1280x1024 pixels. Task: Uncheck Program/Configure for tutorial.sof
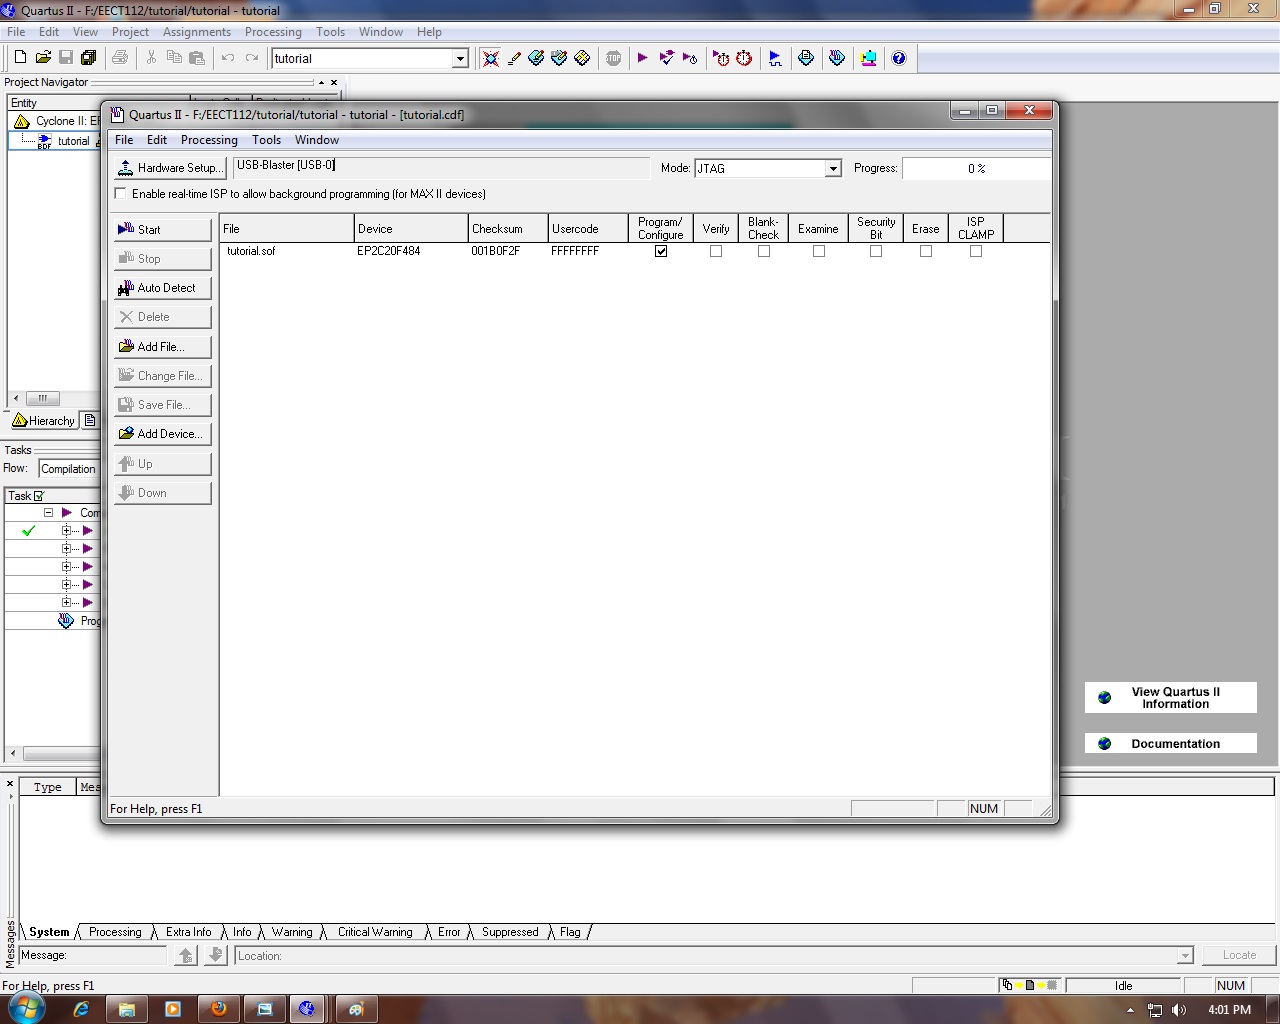[x=660, y=251]
